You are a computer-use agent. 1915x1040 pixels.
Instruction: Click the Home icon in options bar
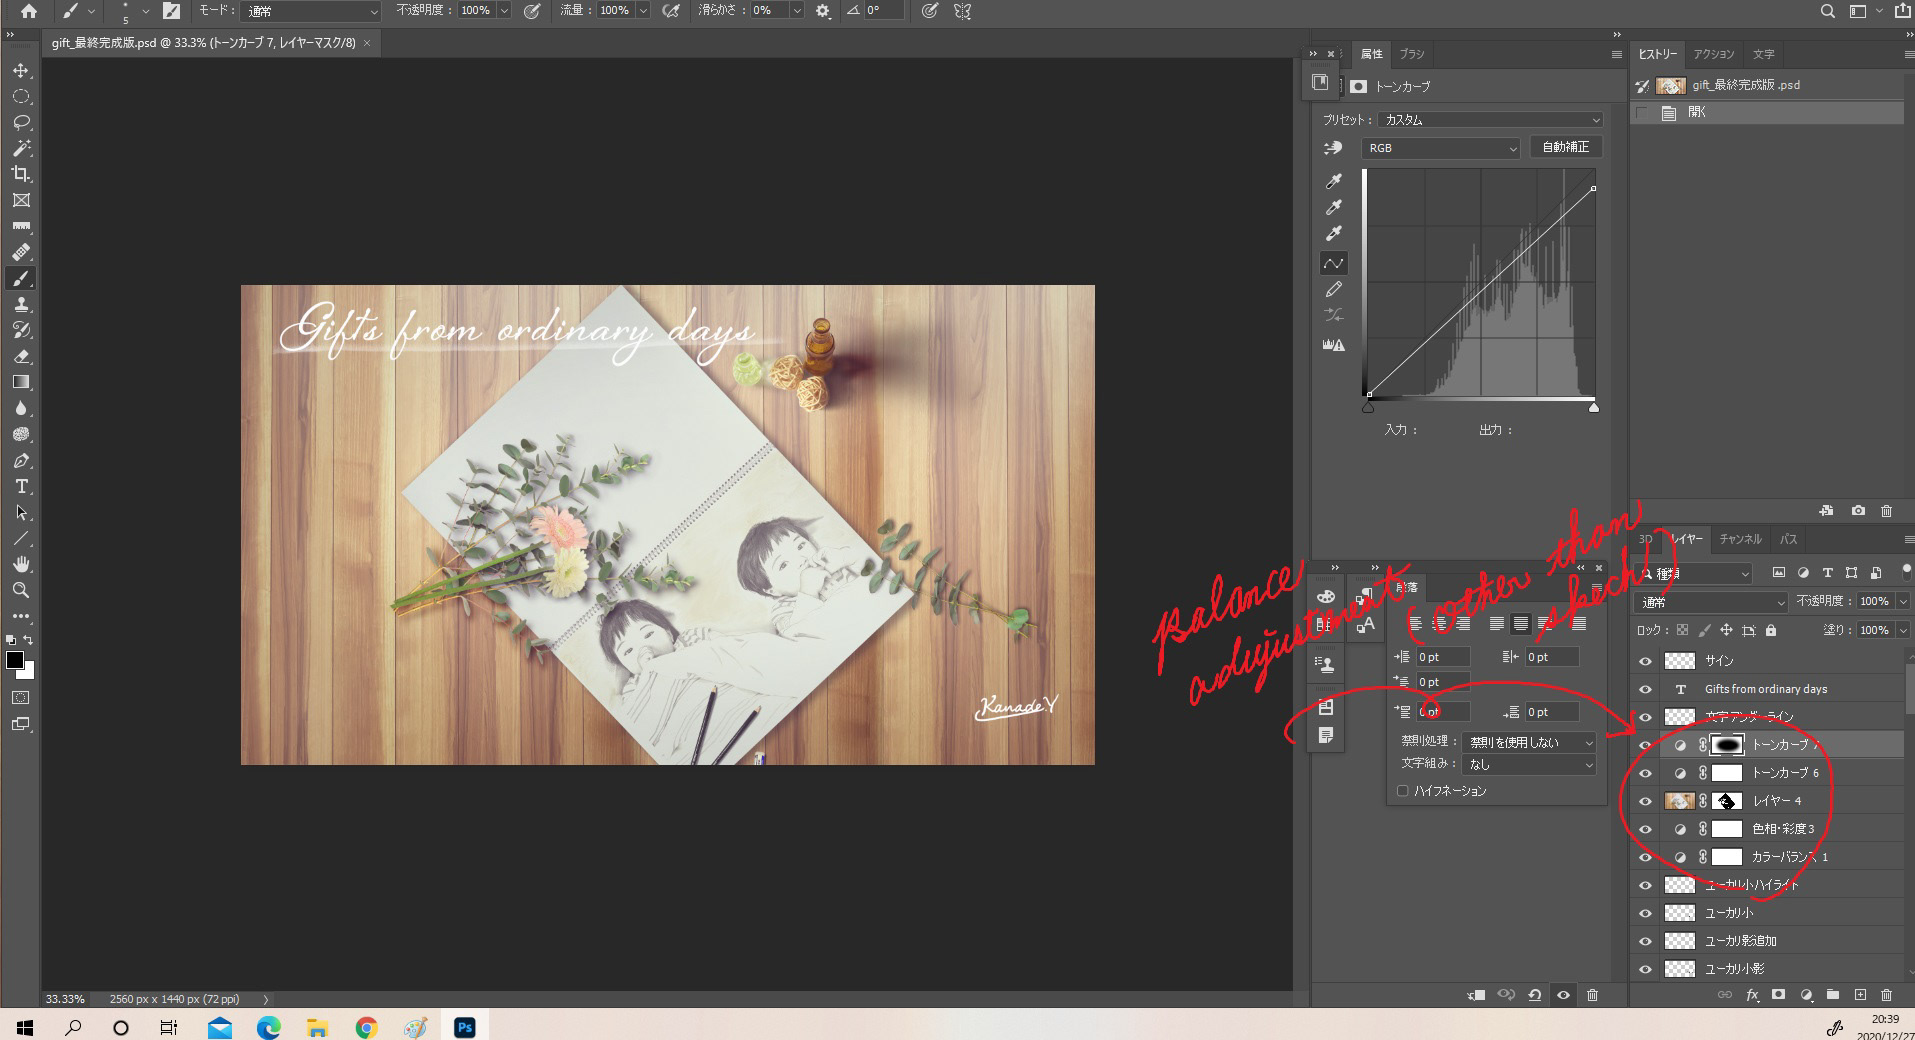tap(29, 11)
